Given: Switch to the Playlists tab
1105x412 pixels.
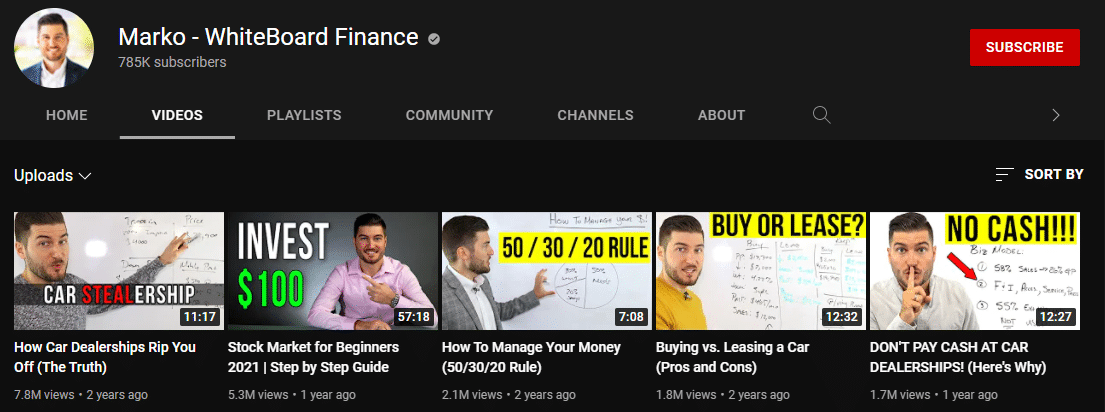Looking at the screenshot, I should pos(304,115).
